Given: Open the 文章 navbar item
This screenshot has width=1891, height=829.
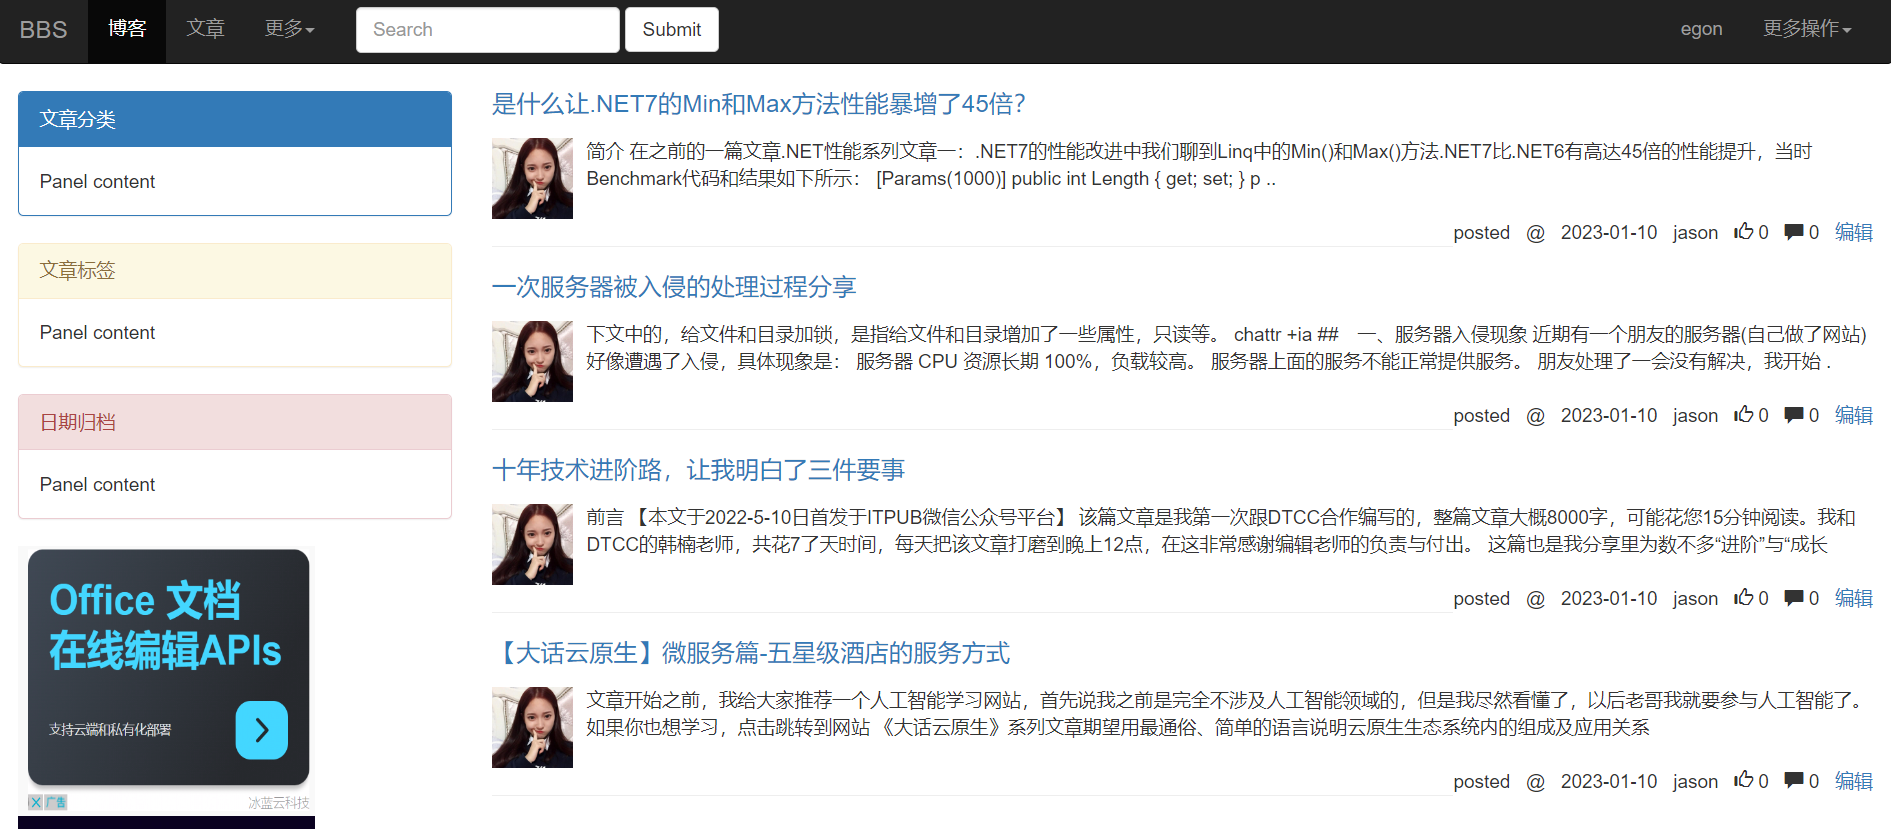Looking at the screenshot, I should point(205,29).
